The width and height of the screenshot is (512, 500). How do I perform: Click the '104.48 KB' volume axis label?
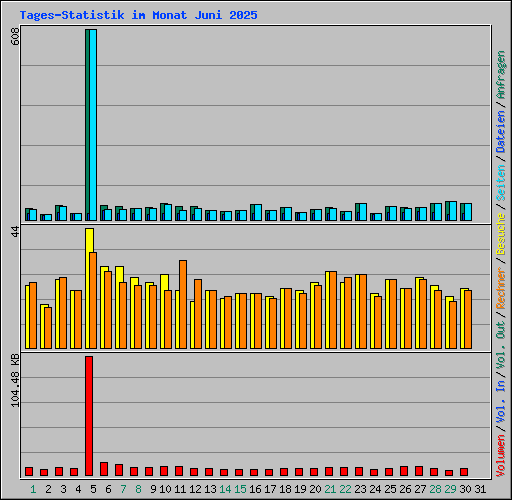pyautogui.click(x=15, y=380)
